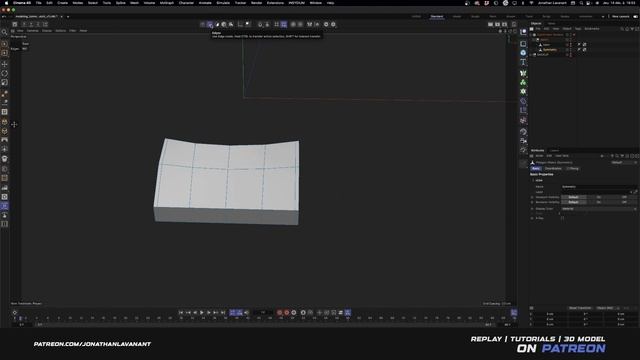Switch to the Standard layout tab

coord(437,17)
